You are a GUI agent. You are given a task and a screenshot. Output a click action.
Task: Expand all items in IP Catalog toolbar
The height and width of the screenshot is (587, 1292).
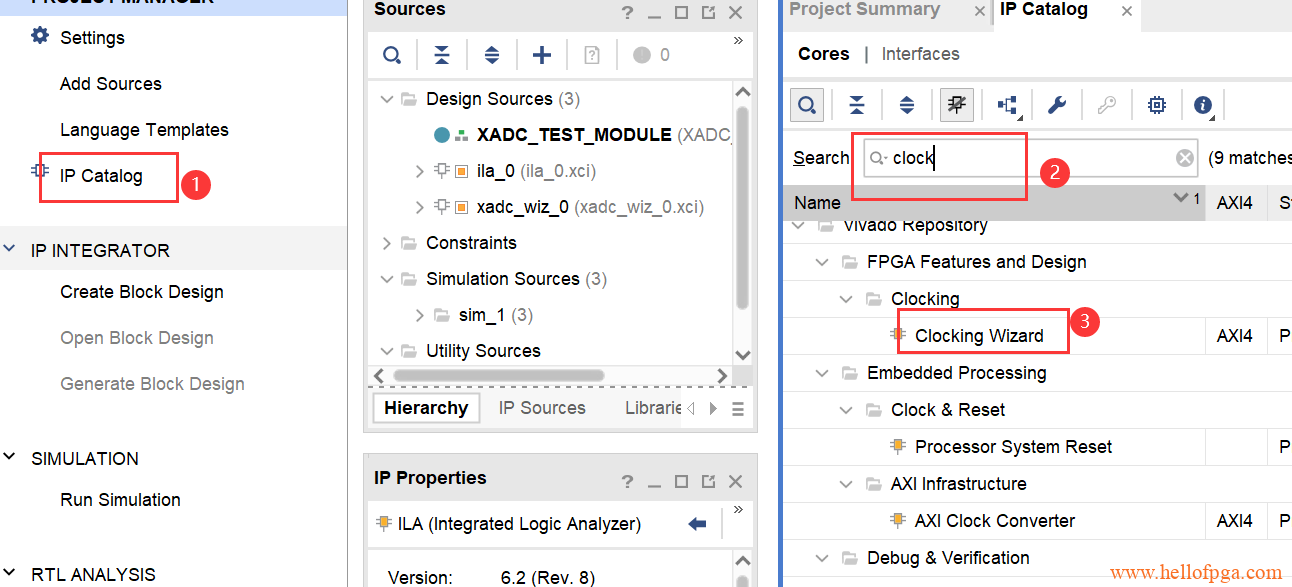click(x=907, y=105)
